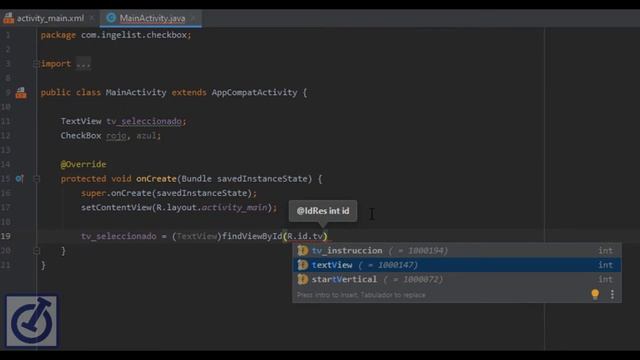Click the findViewById call on line 19

point(252,236)
